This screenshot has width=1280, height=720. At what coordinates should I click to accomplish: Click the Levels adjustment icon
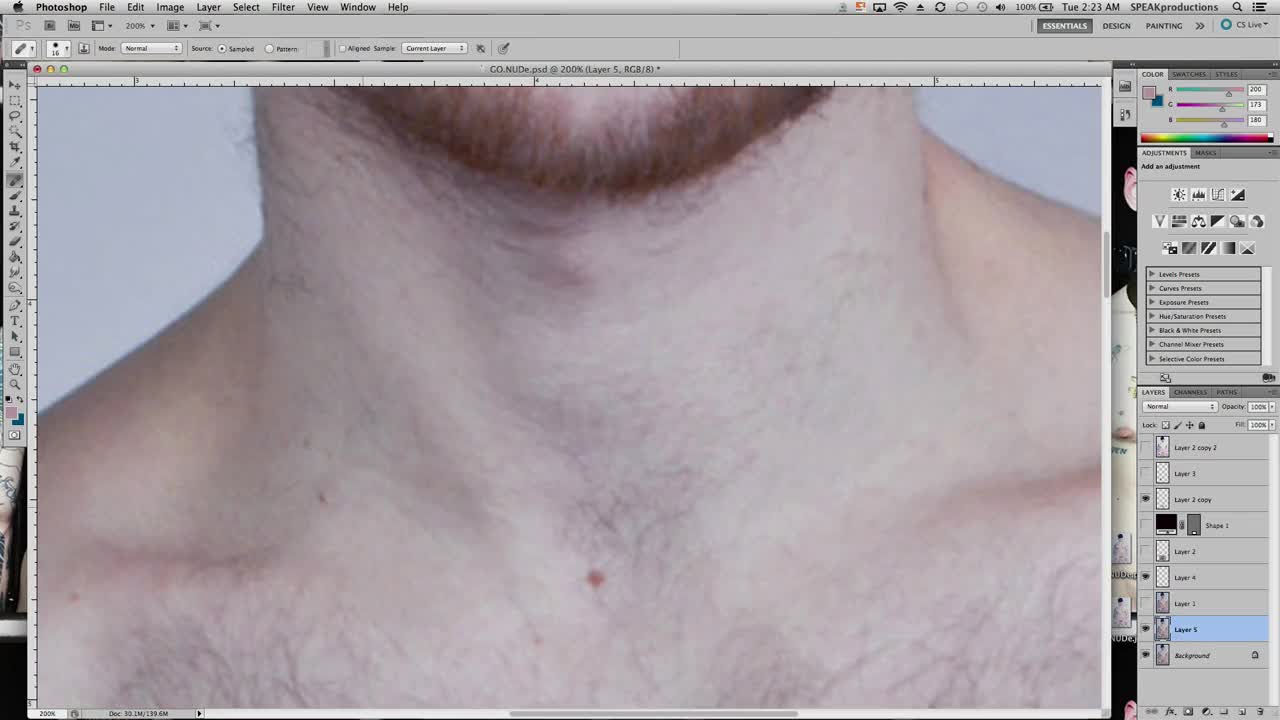(1198, 194)
